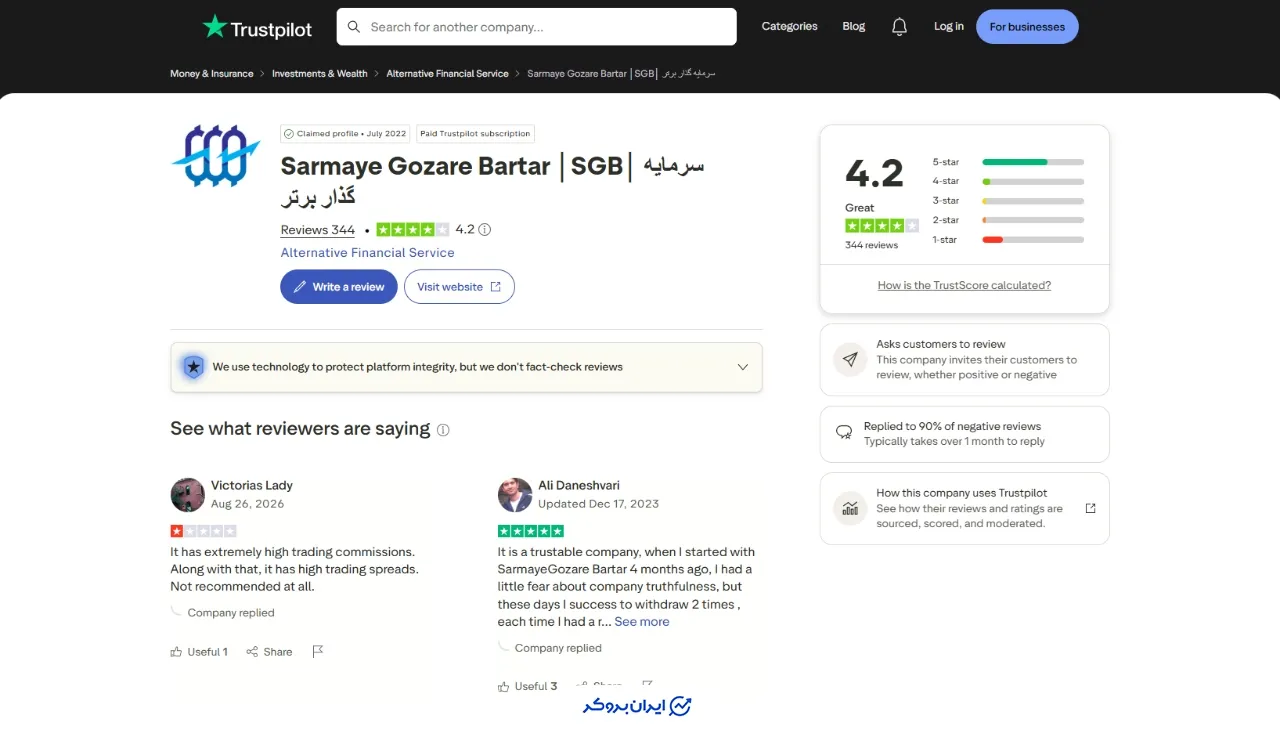The width and height of the screenshot is (1280, 730).
Task: Click the info icon beside the 4.2 rating
Action: (x=485, y=229)
